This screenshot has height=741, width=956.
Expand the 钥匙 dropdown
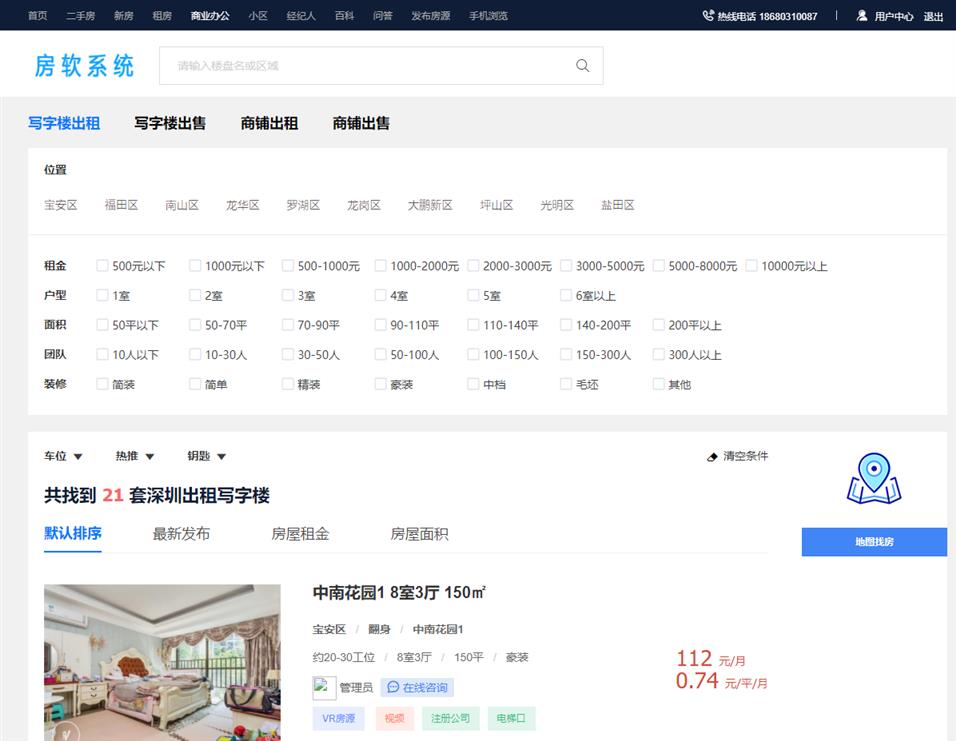[205, 456]
